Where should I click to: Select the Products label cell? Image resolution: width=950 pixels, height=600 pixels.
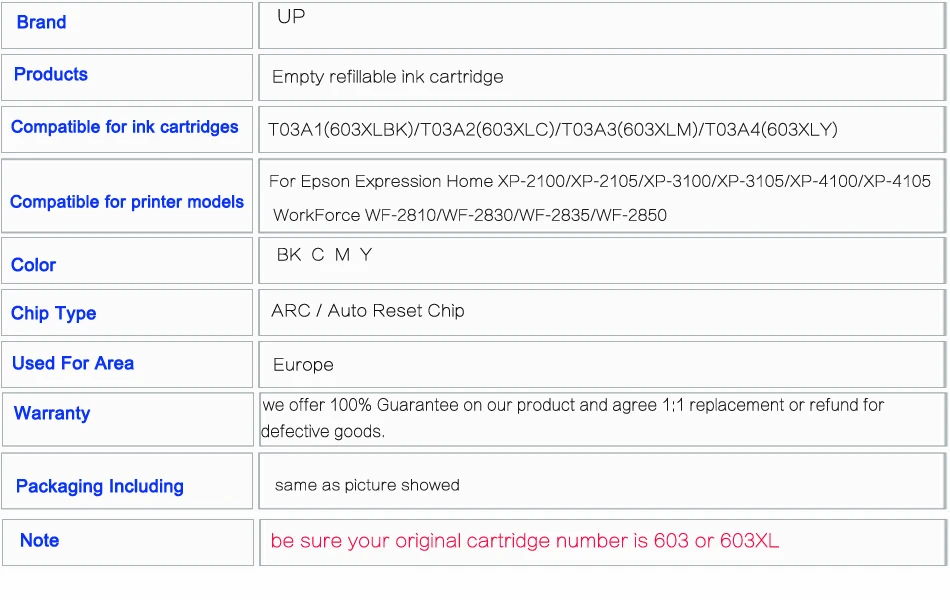point(51,75)
